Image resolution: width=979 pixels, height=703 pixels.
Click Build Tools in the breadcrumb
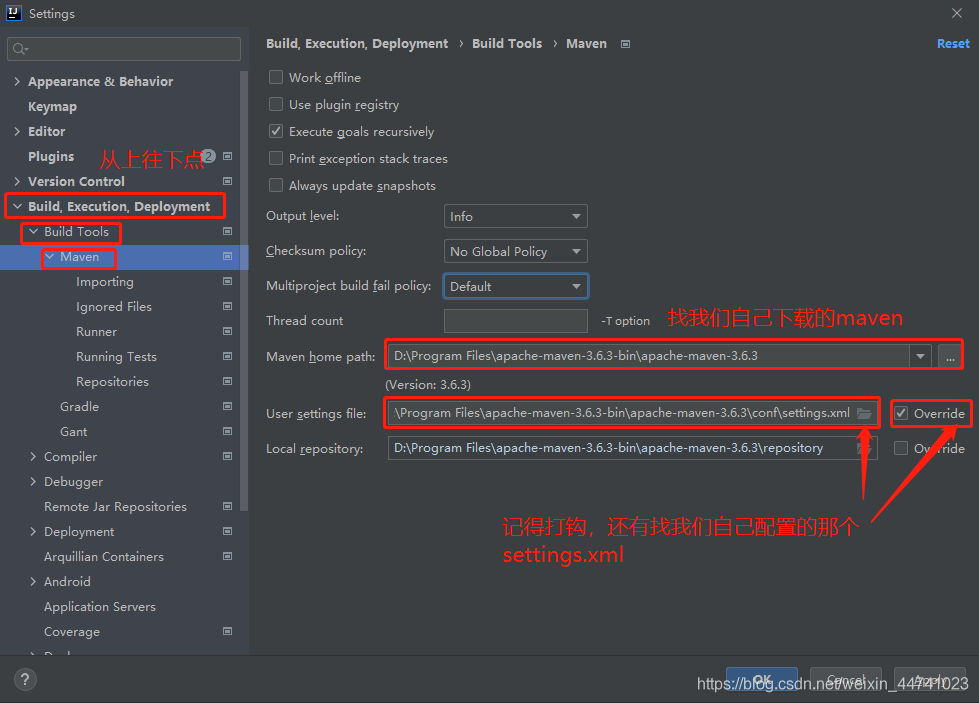click(x=507, y=44)
